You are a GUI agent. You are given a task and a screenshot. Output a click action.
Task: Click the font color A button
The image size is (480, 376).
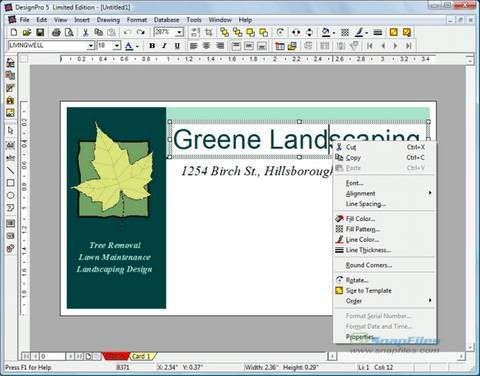tap(129, 46)
